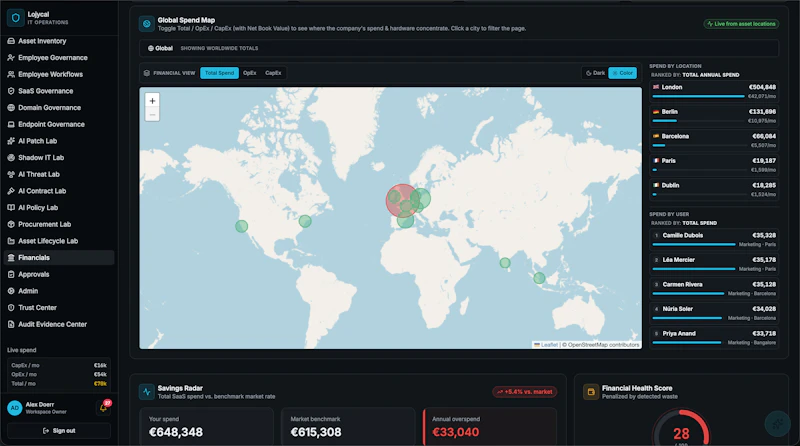Open OpenStreetMap contributors link

point(604,345)
